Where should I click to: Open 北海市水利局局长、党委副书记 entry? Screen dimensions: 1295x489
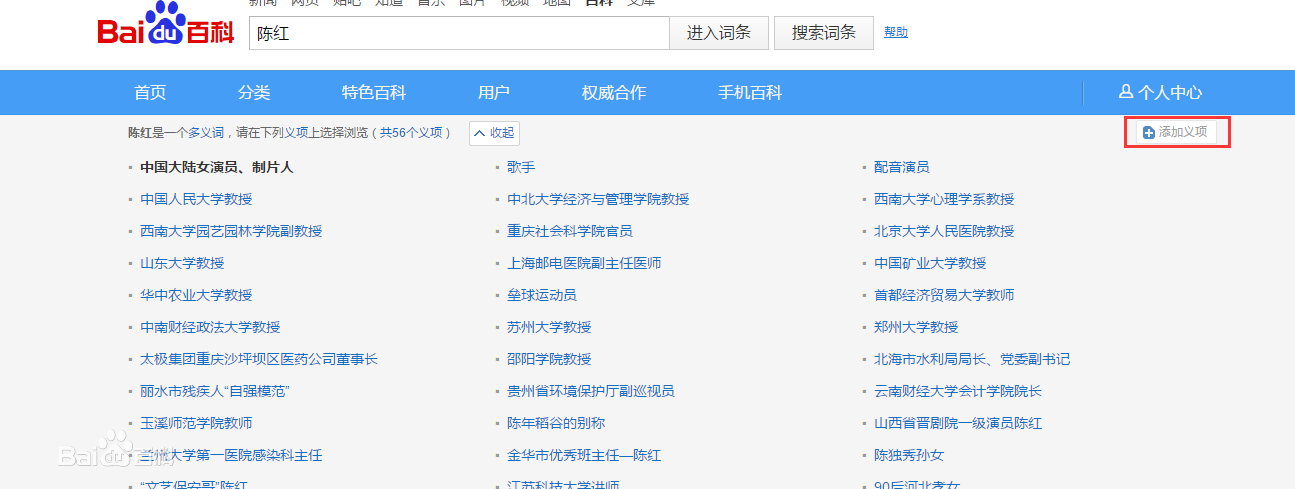tap(972, 359)
